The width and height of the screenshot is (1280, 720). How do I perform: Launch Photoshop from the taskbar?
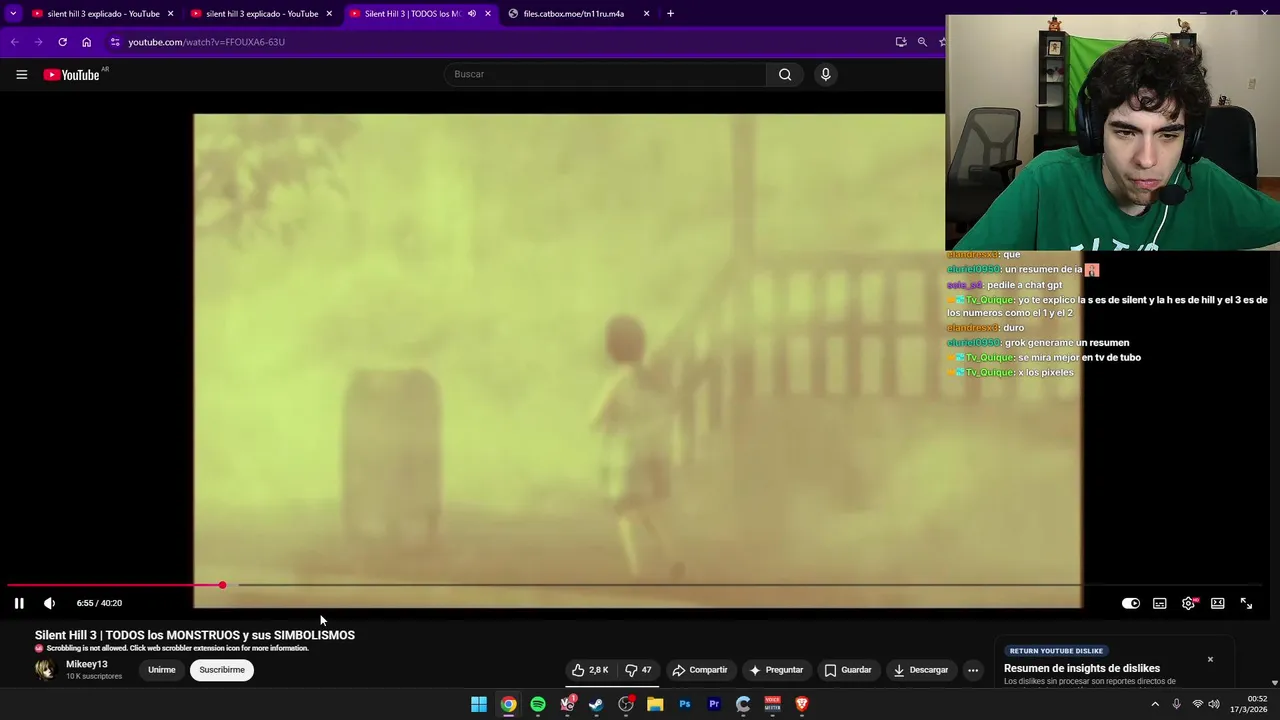pos(685,704)
